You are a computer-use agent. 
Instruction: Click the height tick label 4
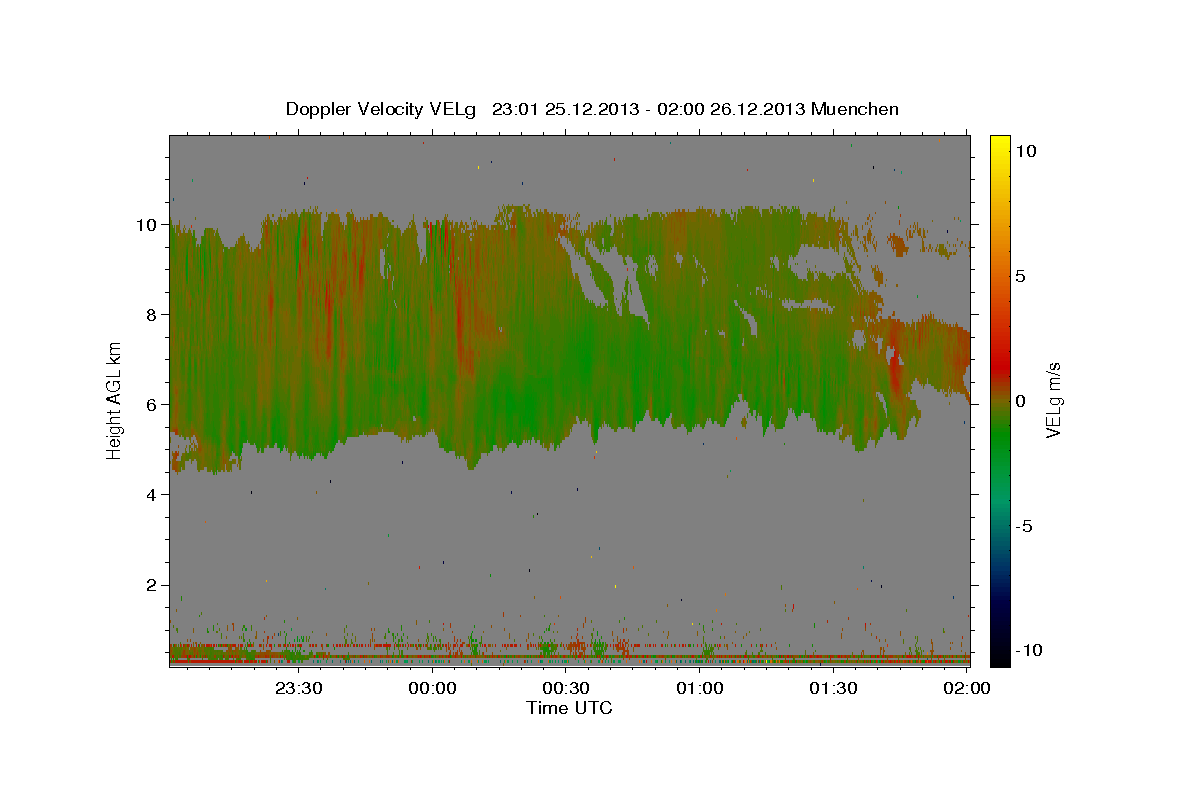click(151, 495)
